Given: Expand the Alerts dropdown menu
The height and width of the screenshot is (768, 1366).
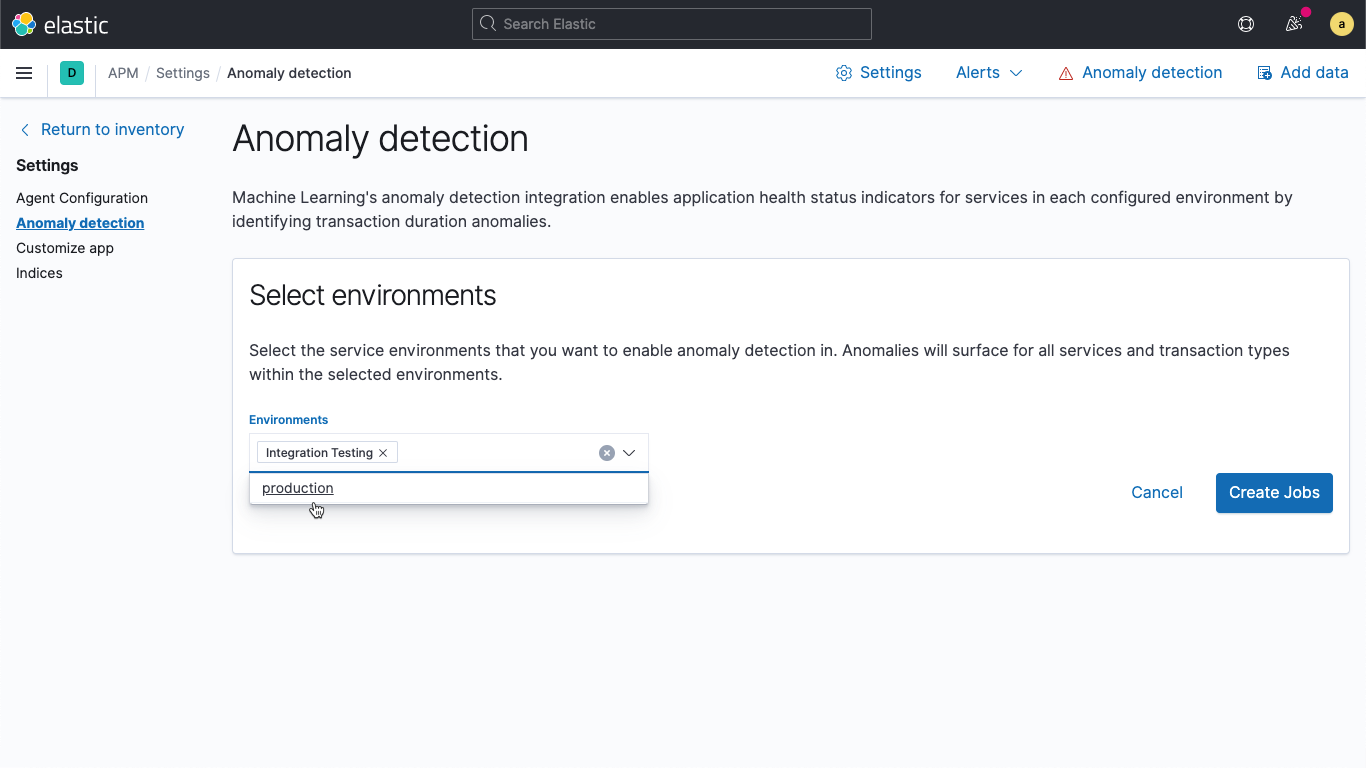Looking at the screenshot, I should pyautogui.click(x=989, y=73).
